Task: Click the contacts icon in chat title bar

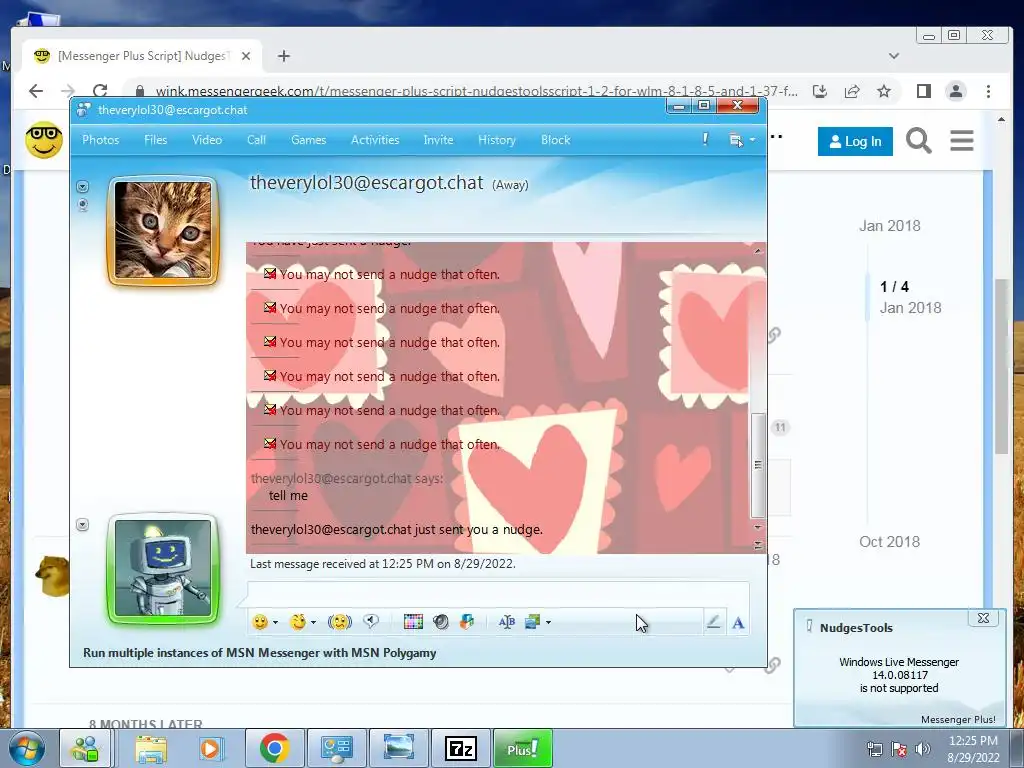Action: tap(83, 110)
